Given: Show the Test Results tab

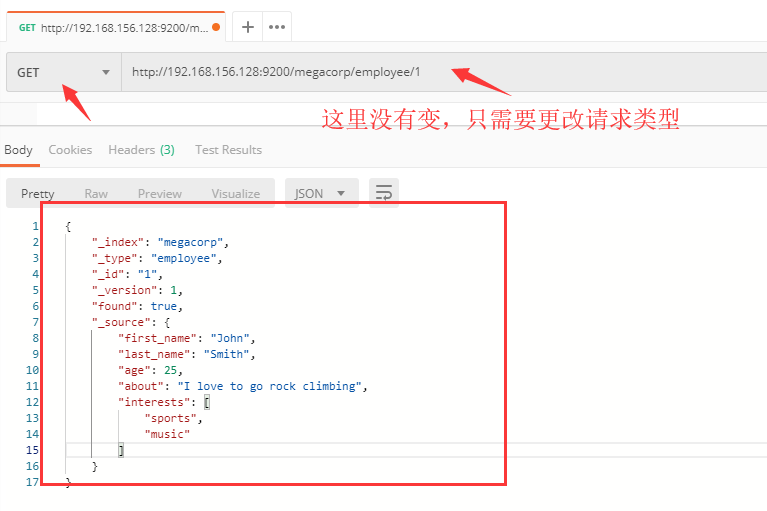Looking at the screenshot, I should click(228, 150).
